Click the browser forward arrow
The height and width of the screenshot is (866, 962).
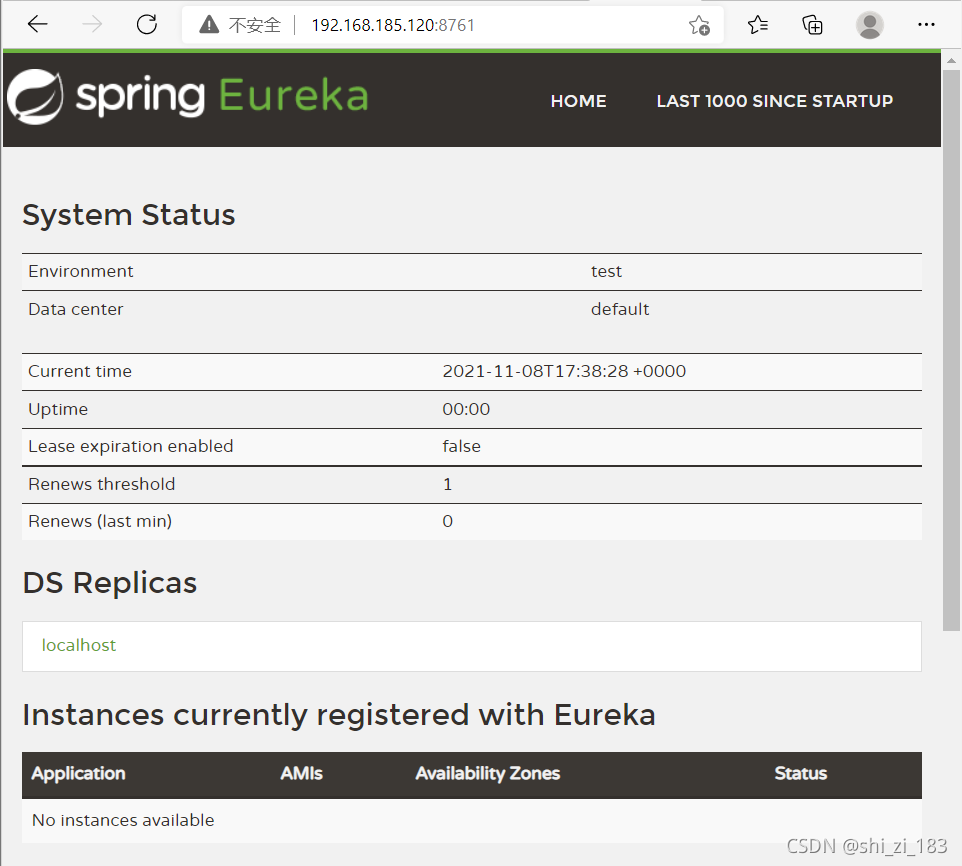[x=92, y=25]
